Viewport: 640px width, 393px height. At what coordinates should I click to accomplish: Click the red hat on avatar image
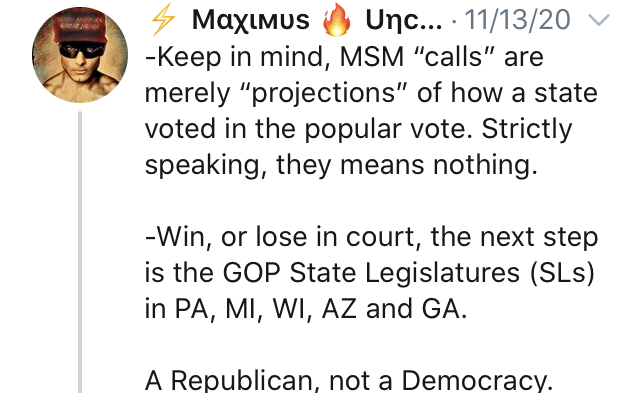coord(80,26)
